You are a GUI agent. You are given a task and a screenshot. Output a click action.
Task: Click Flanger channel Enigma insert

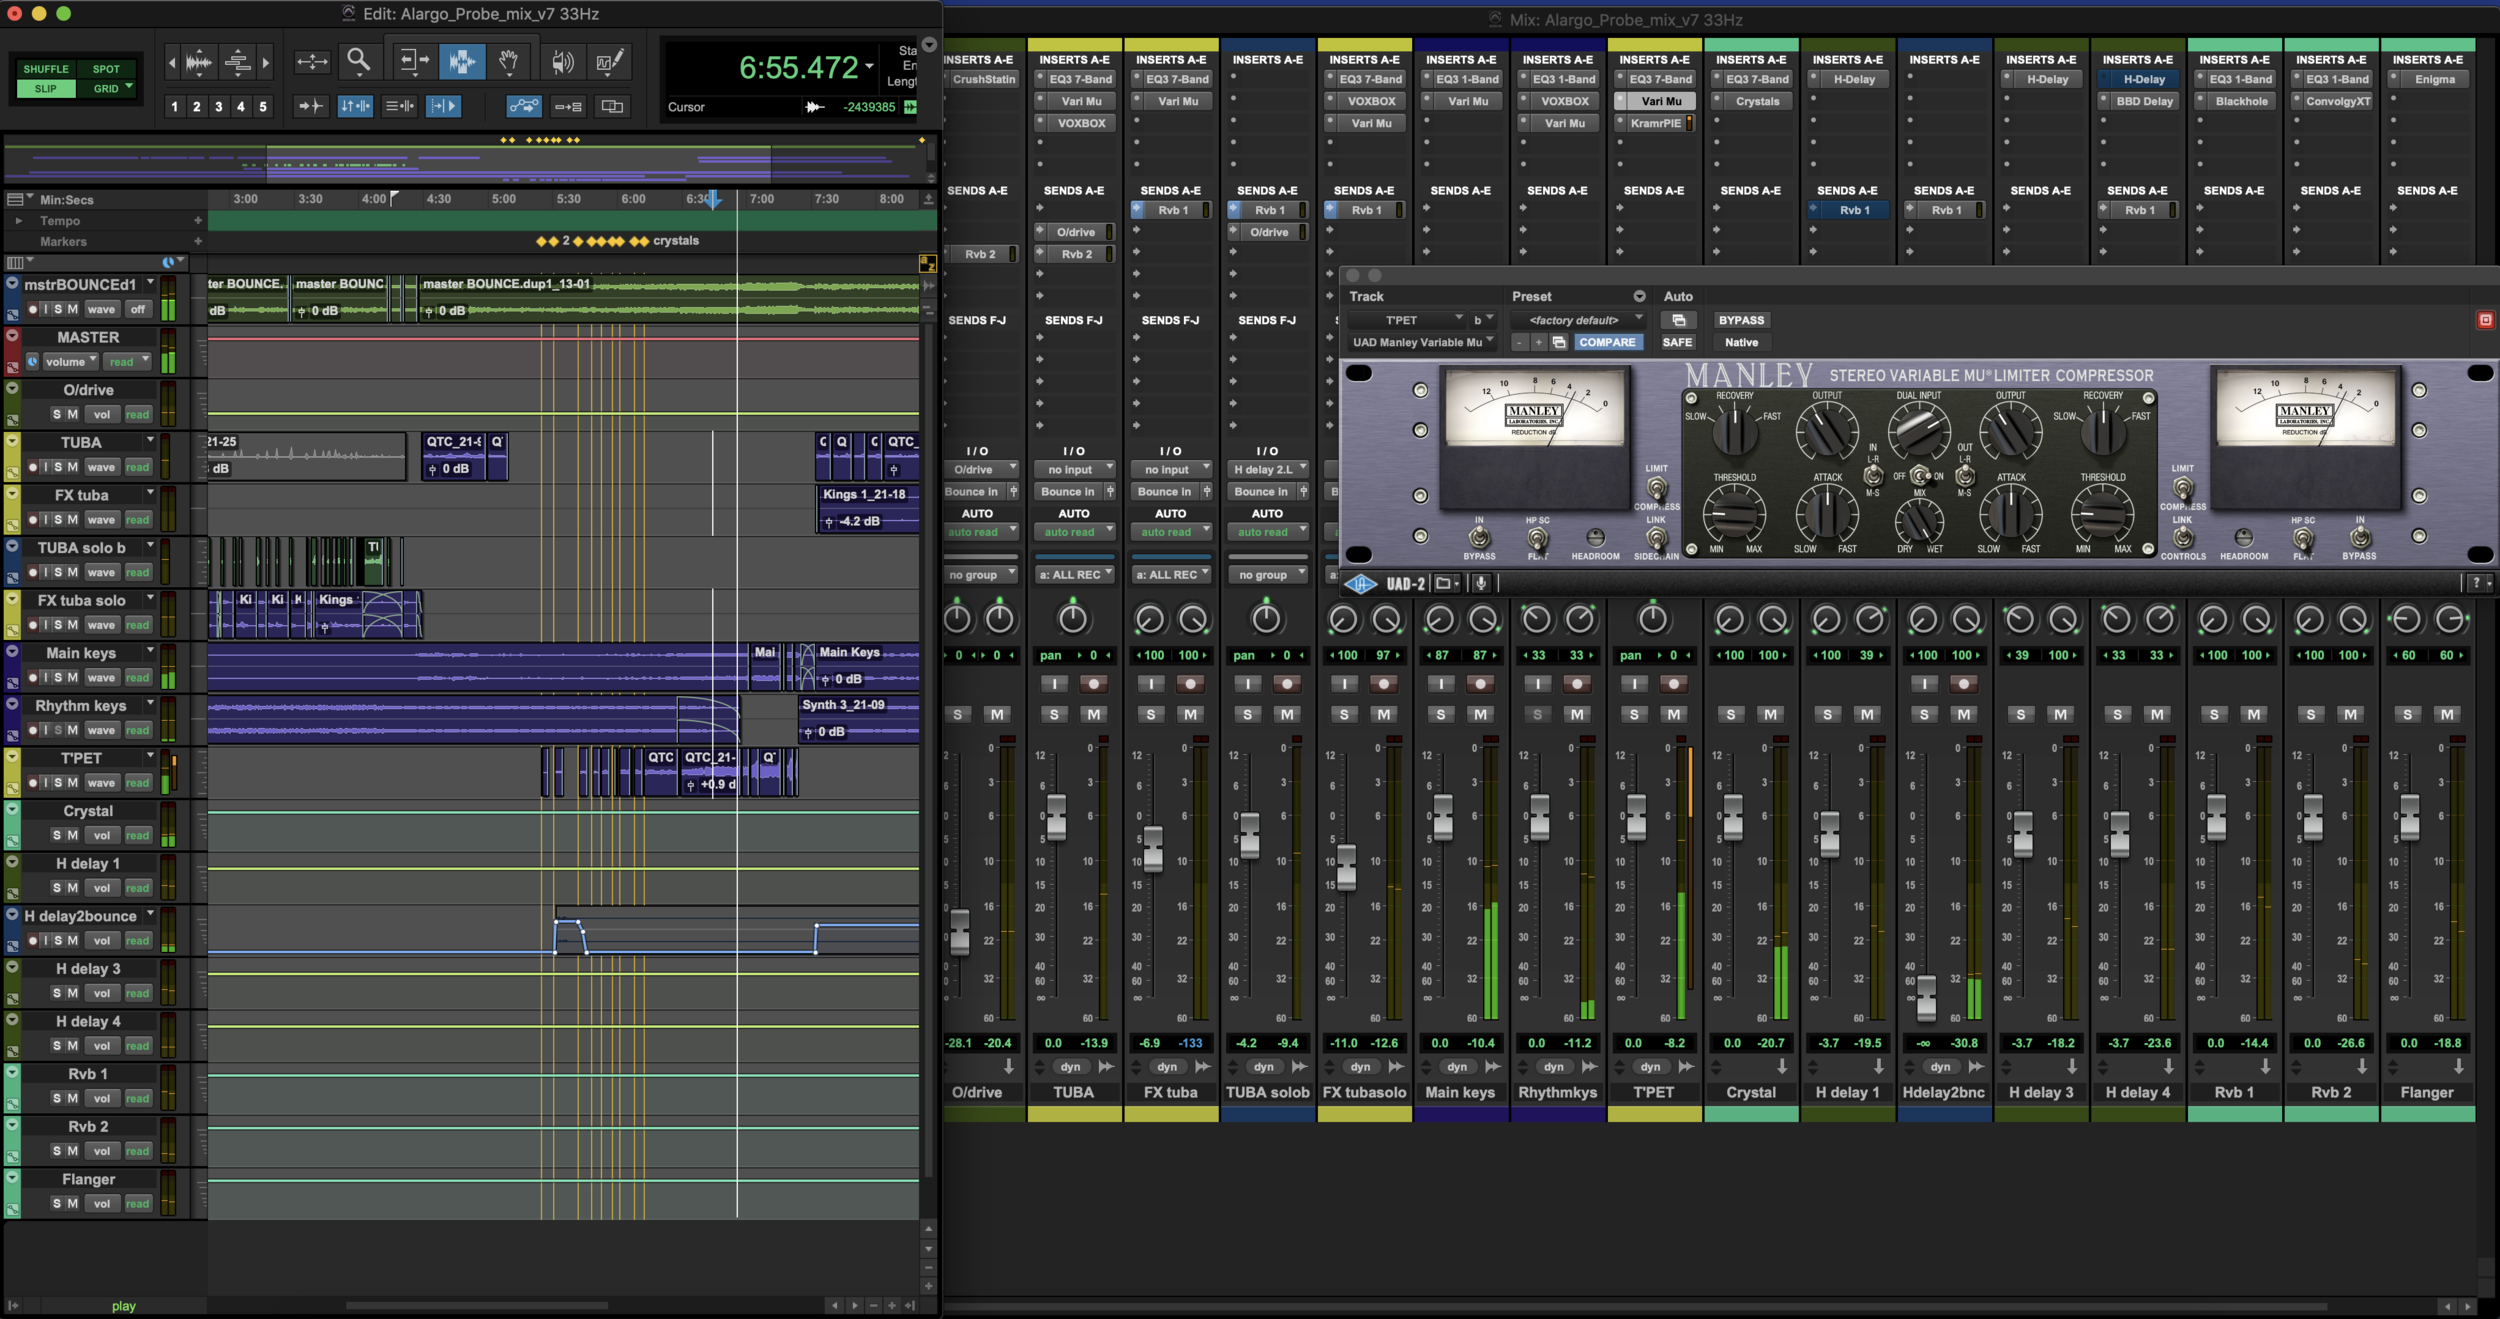[2434, 79]
